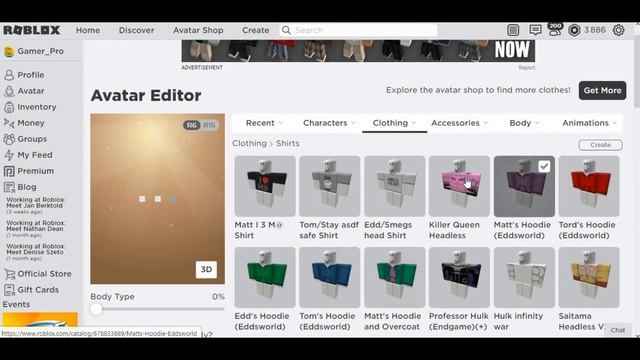640x360 pixels.
Task: Open the Home nav item
Action: (x=88, y=30)
